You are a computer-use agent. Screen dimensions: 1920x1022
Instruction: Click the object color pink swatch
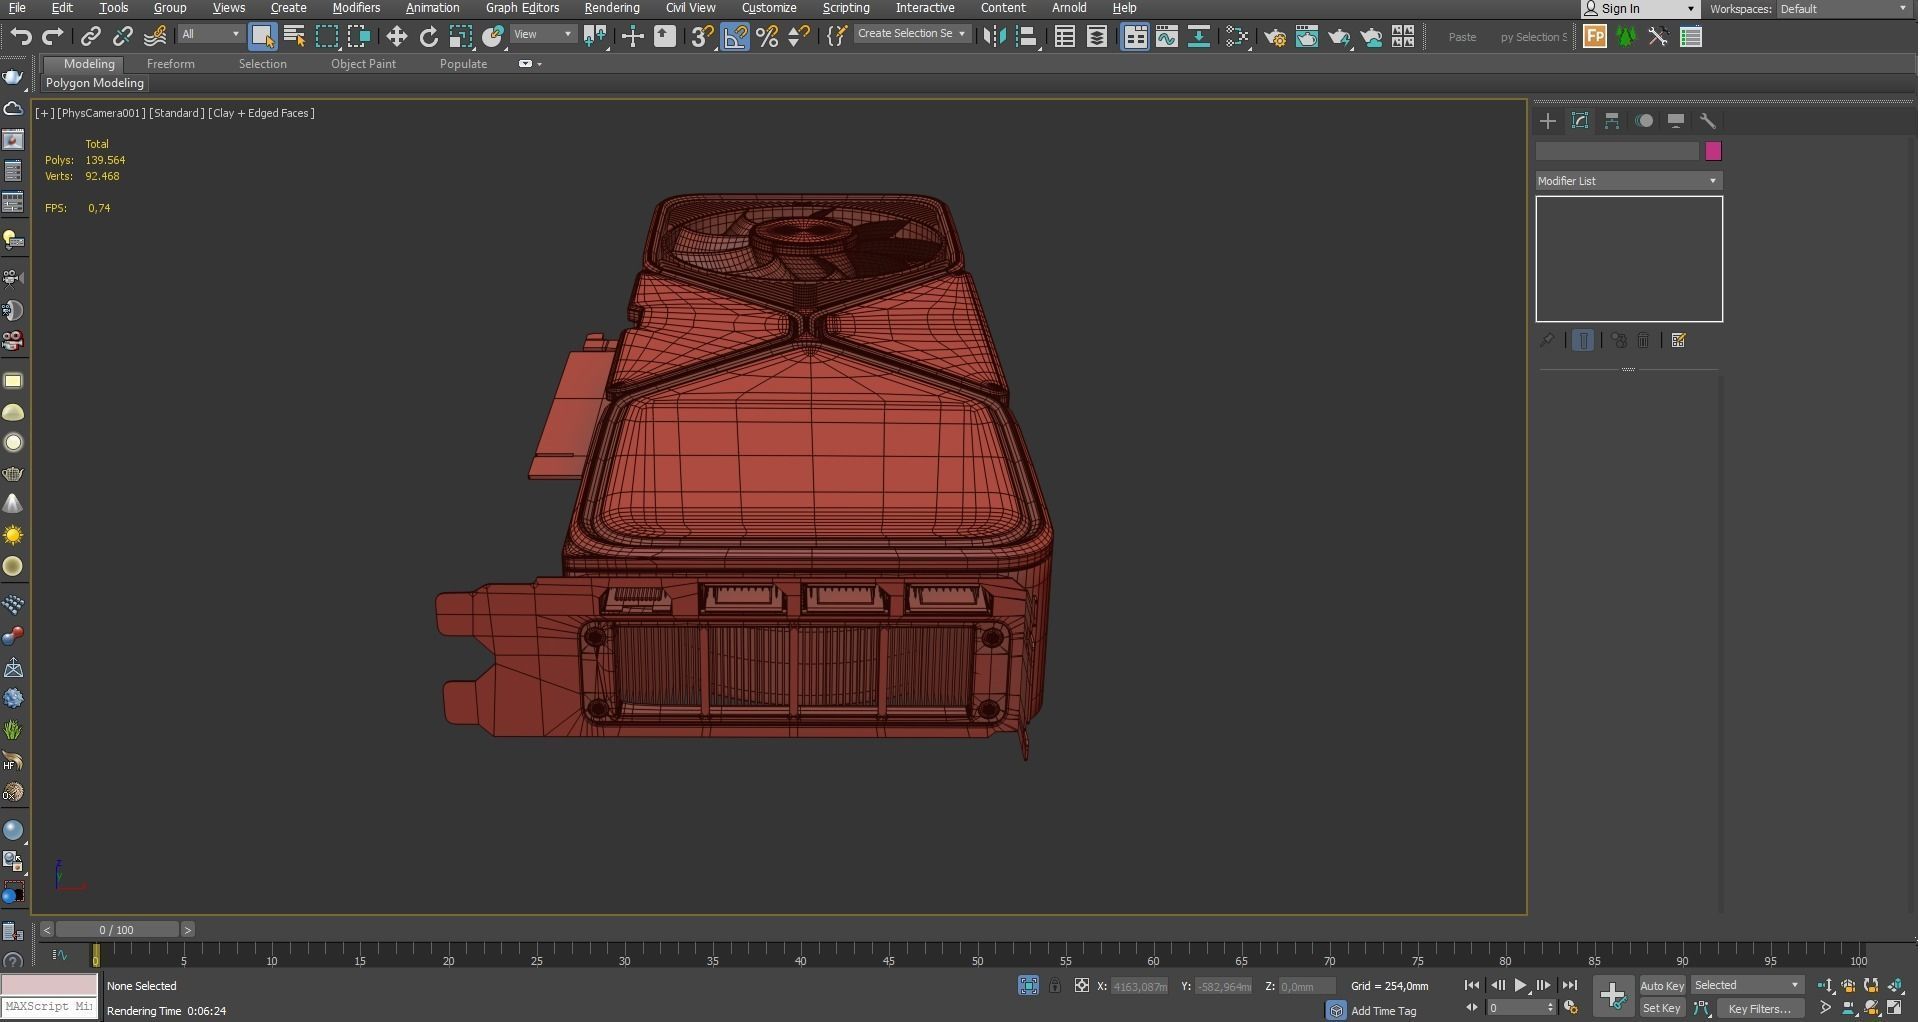(x=1713, y=151)
